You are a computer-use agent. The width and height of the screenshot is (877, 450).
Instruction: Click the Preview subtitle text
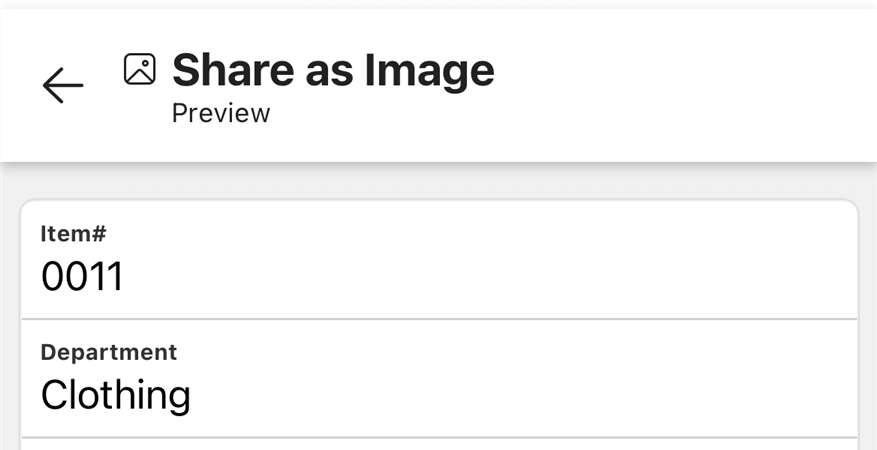coord(221,113)
